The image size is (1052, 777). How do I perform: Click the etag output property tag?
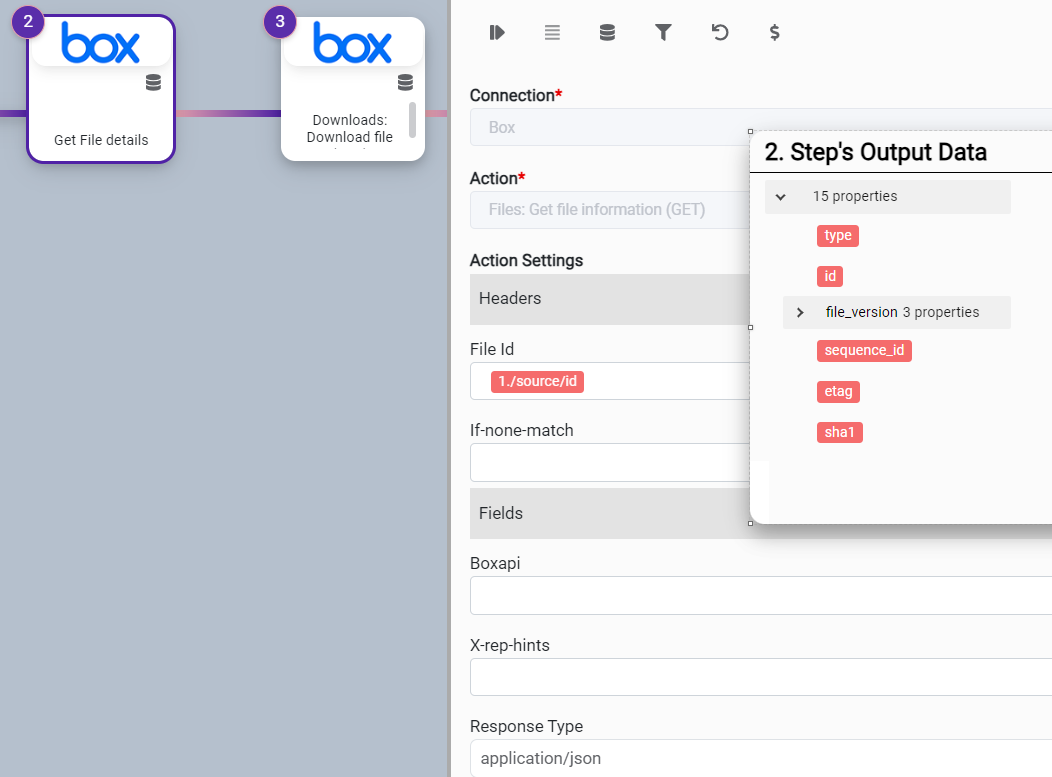pos(838,392)
